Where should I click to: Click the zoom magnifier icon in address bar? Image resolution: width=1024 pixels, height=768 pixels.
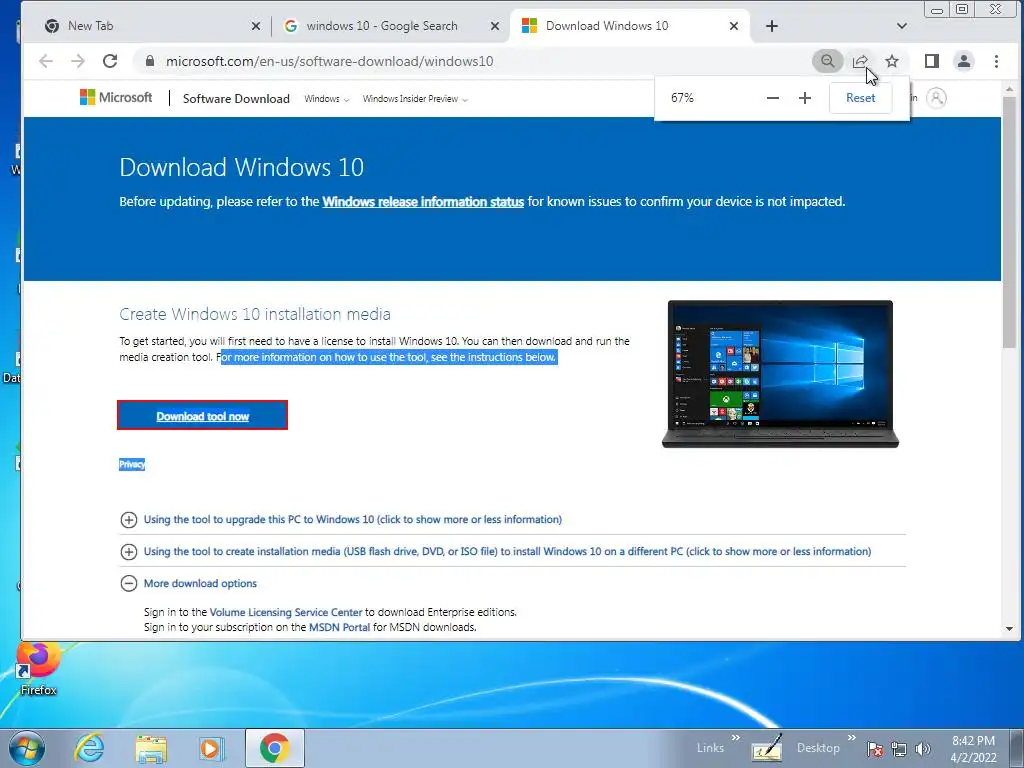click(x=827, y=61)
